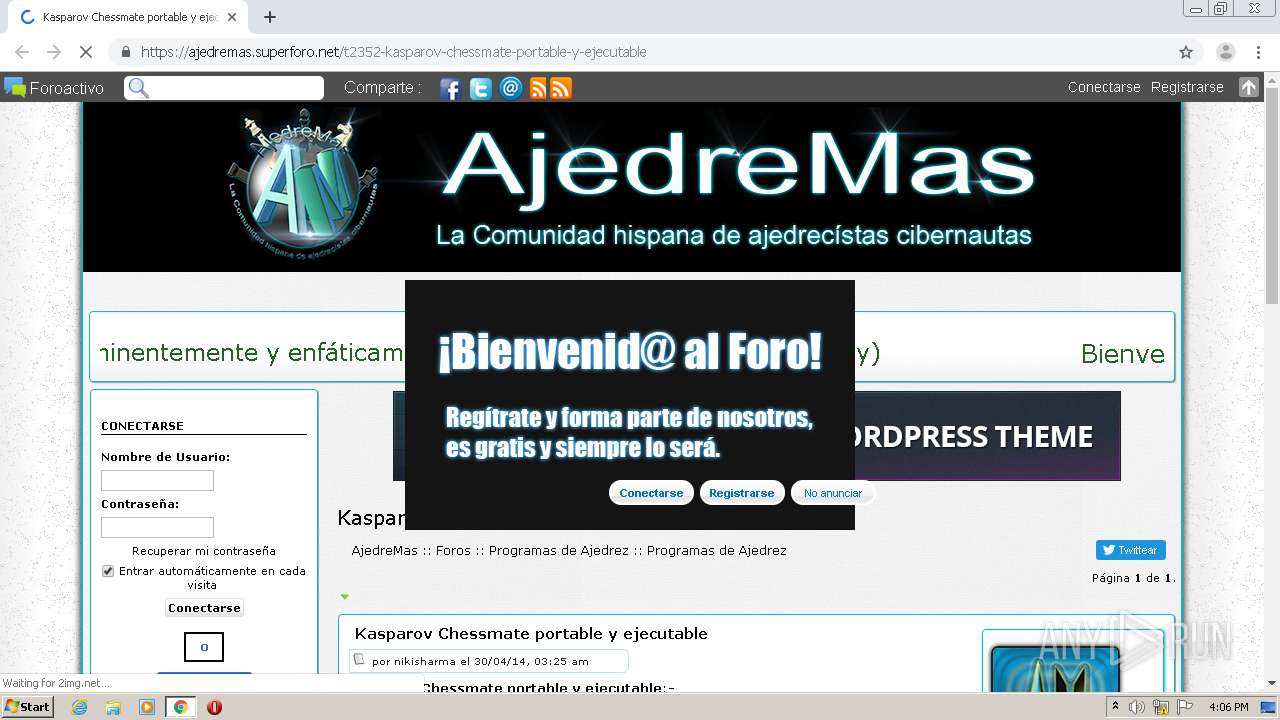Click Registrarse in the top toolbar

[x=1187, y=87]
